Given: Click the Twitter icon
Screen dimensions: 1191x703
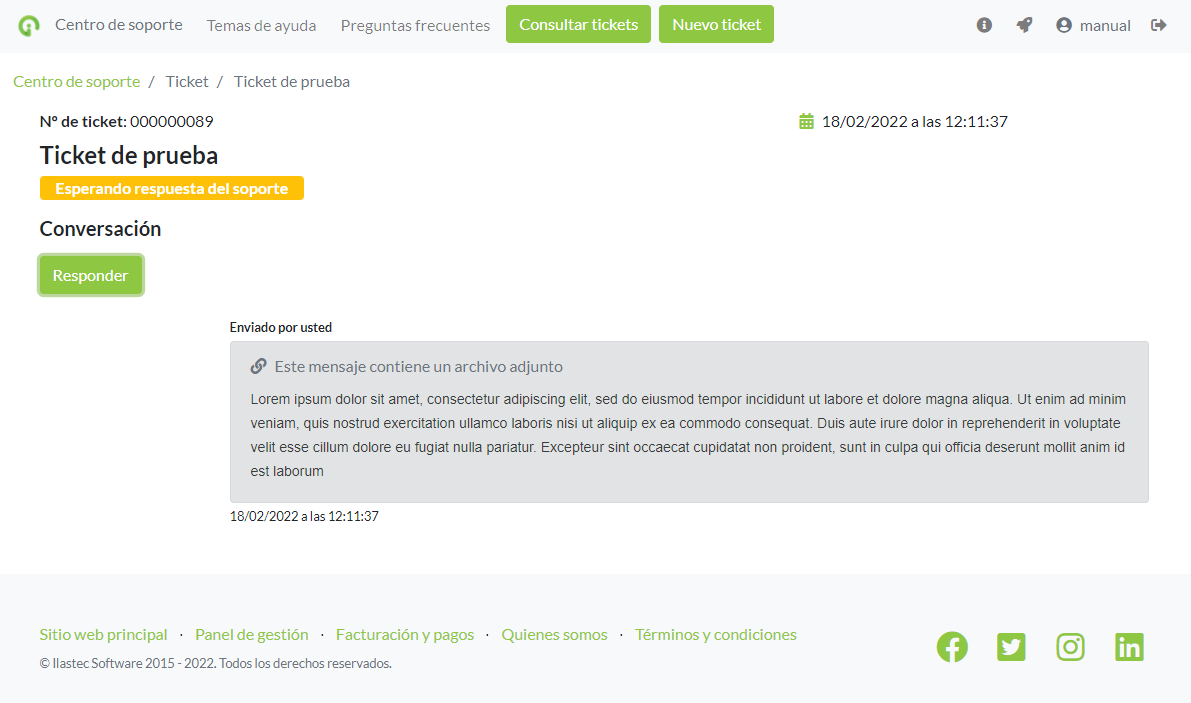Looking at the screenshot, I should [x=1011, y=647].
